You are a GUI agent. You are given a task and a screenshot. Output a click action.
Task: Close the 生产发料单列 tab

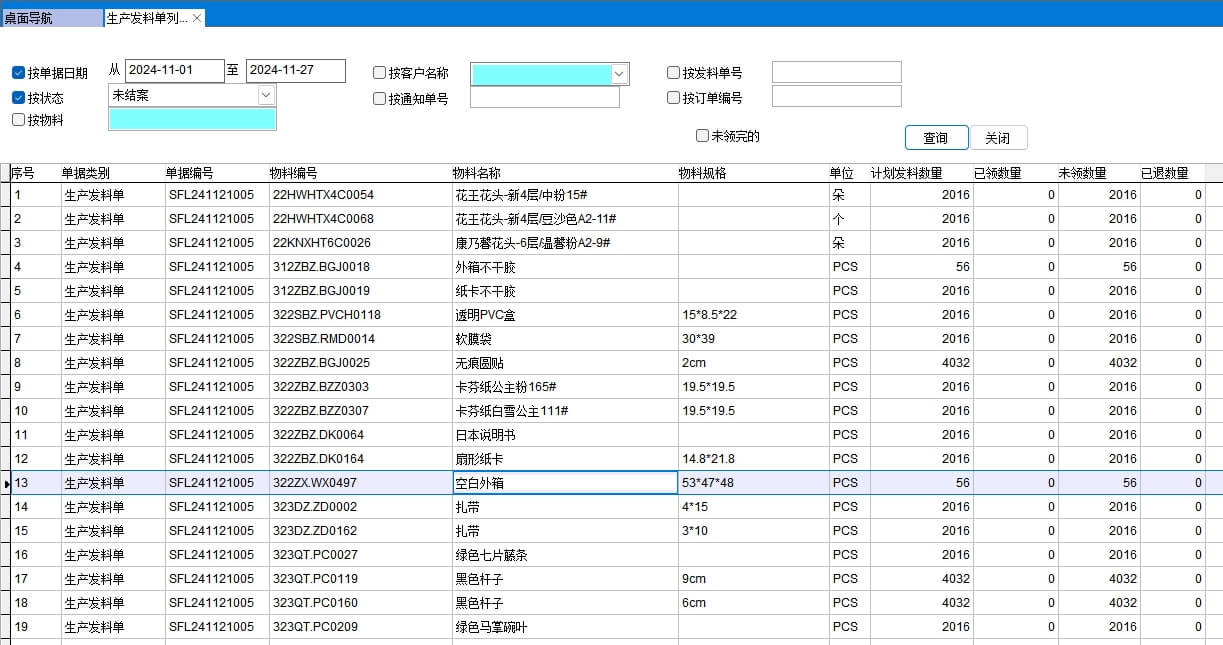[197, 18]
